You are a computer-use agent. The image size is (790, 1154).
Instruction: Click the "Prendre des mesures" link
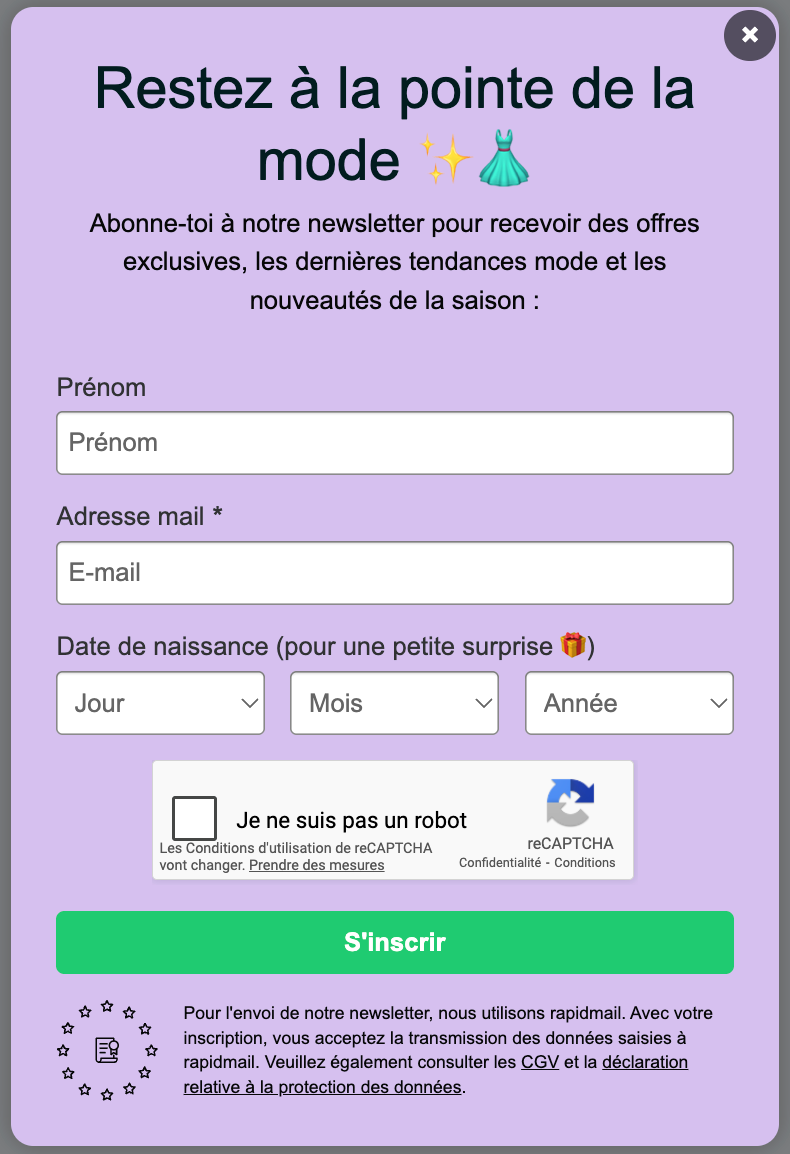pos(316,865)
